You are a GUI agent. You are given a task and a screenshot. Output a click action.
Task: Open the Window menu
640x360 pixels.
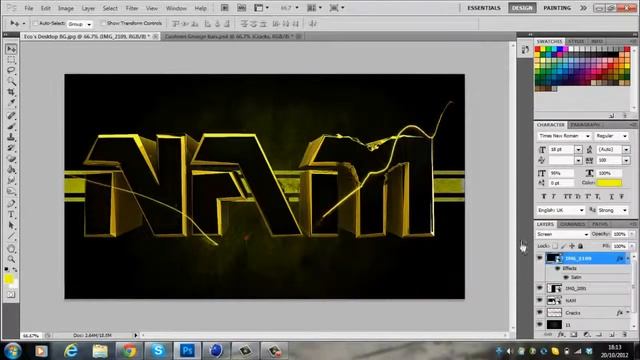176,8
